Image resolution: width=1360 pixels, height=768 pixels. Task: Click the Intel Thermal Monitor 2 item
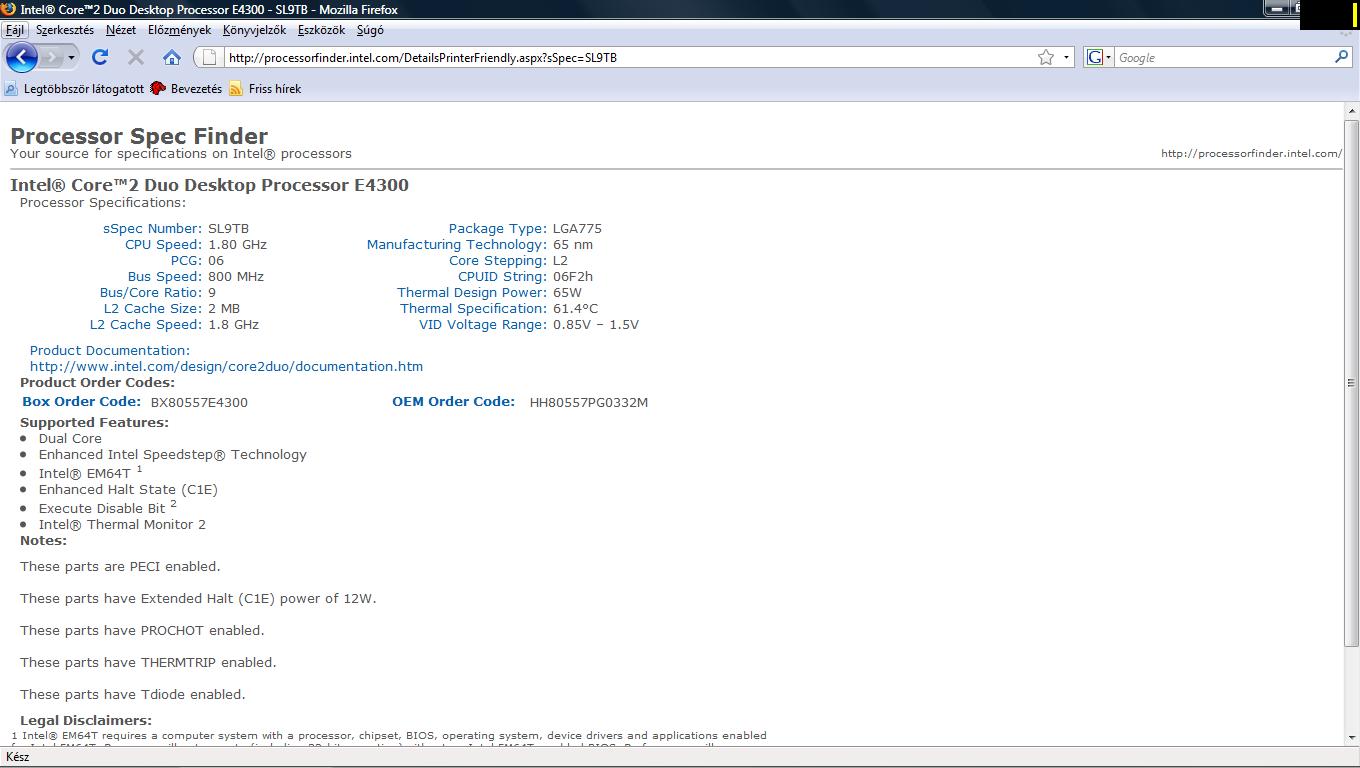pos(122,524)
